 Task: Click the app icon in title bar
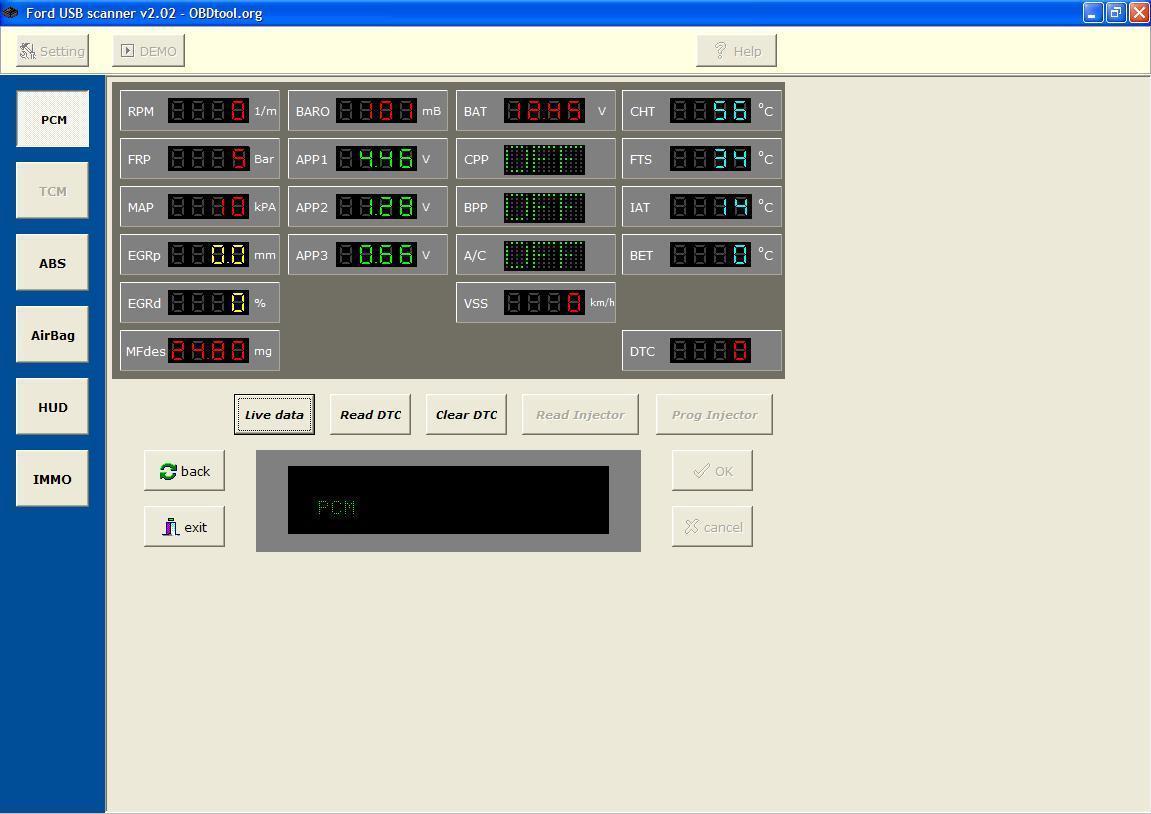coord(10,12)
